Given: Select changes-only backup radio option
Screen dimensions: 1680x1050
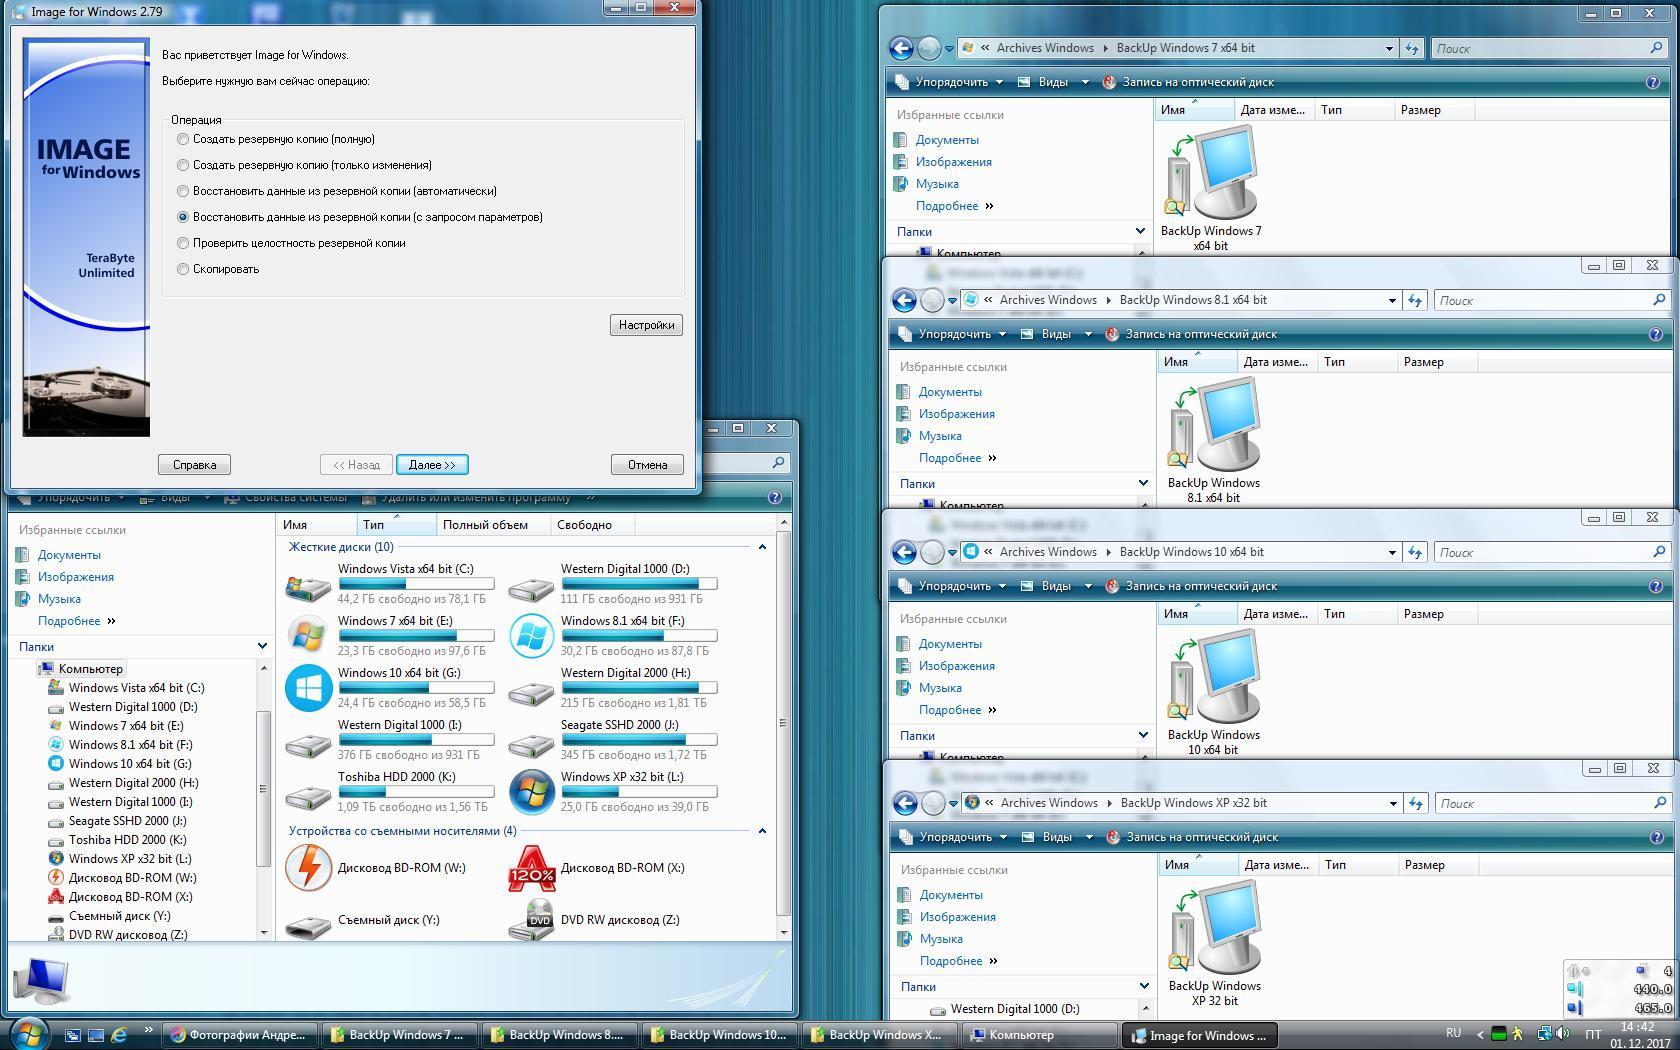Looking at the screenshot, I should 183,165.
